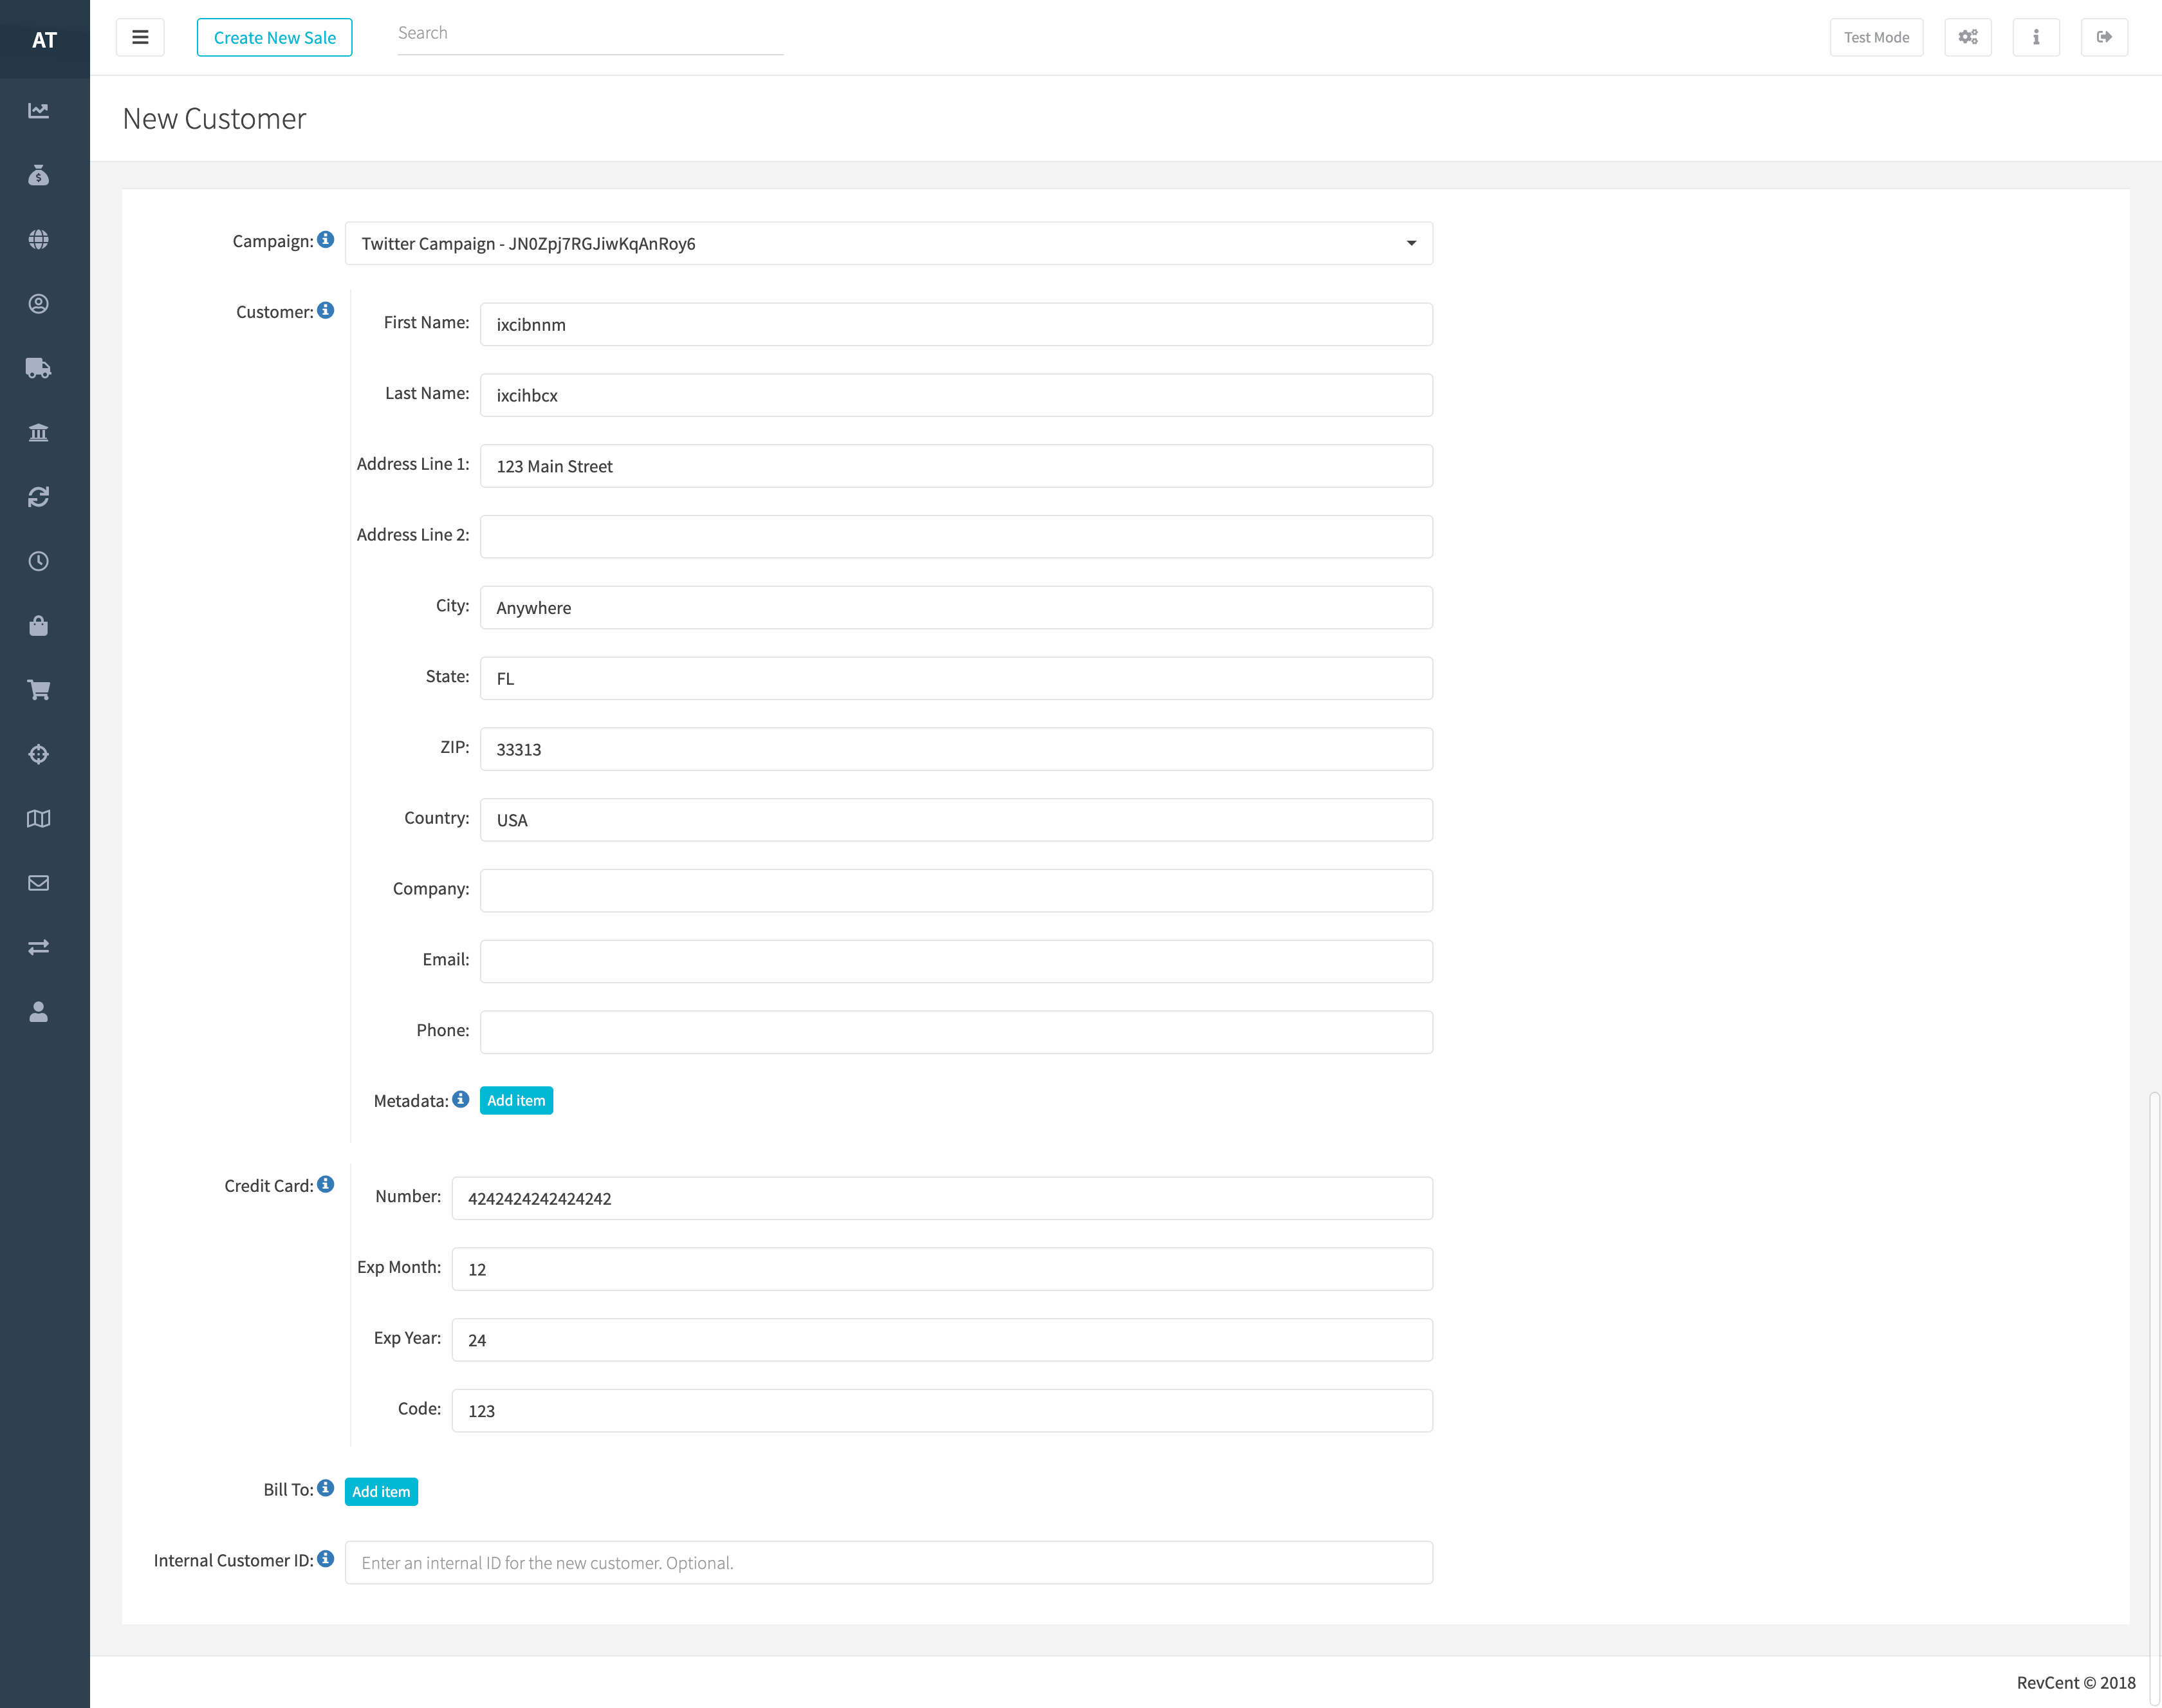Click the Internal Customer ID field
Screen dimensions: 2162x1708
tap(888, 1562)
